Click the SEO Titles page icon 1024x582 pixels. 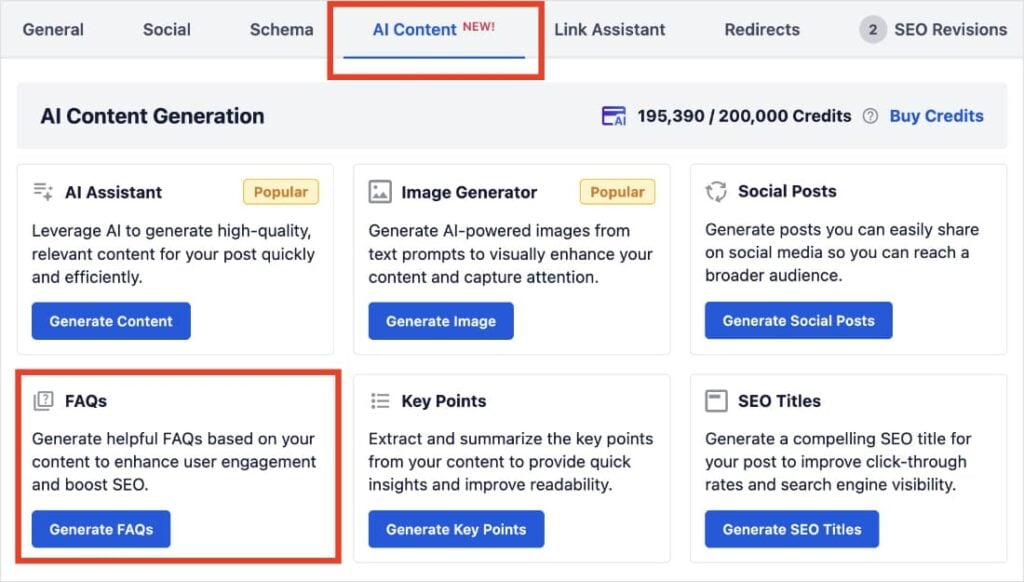tap(716, 400)
